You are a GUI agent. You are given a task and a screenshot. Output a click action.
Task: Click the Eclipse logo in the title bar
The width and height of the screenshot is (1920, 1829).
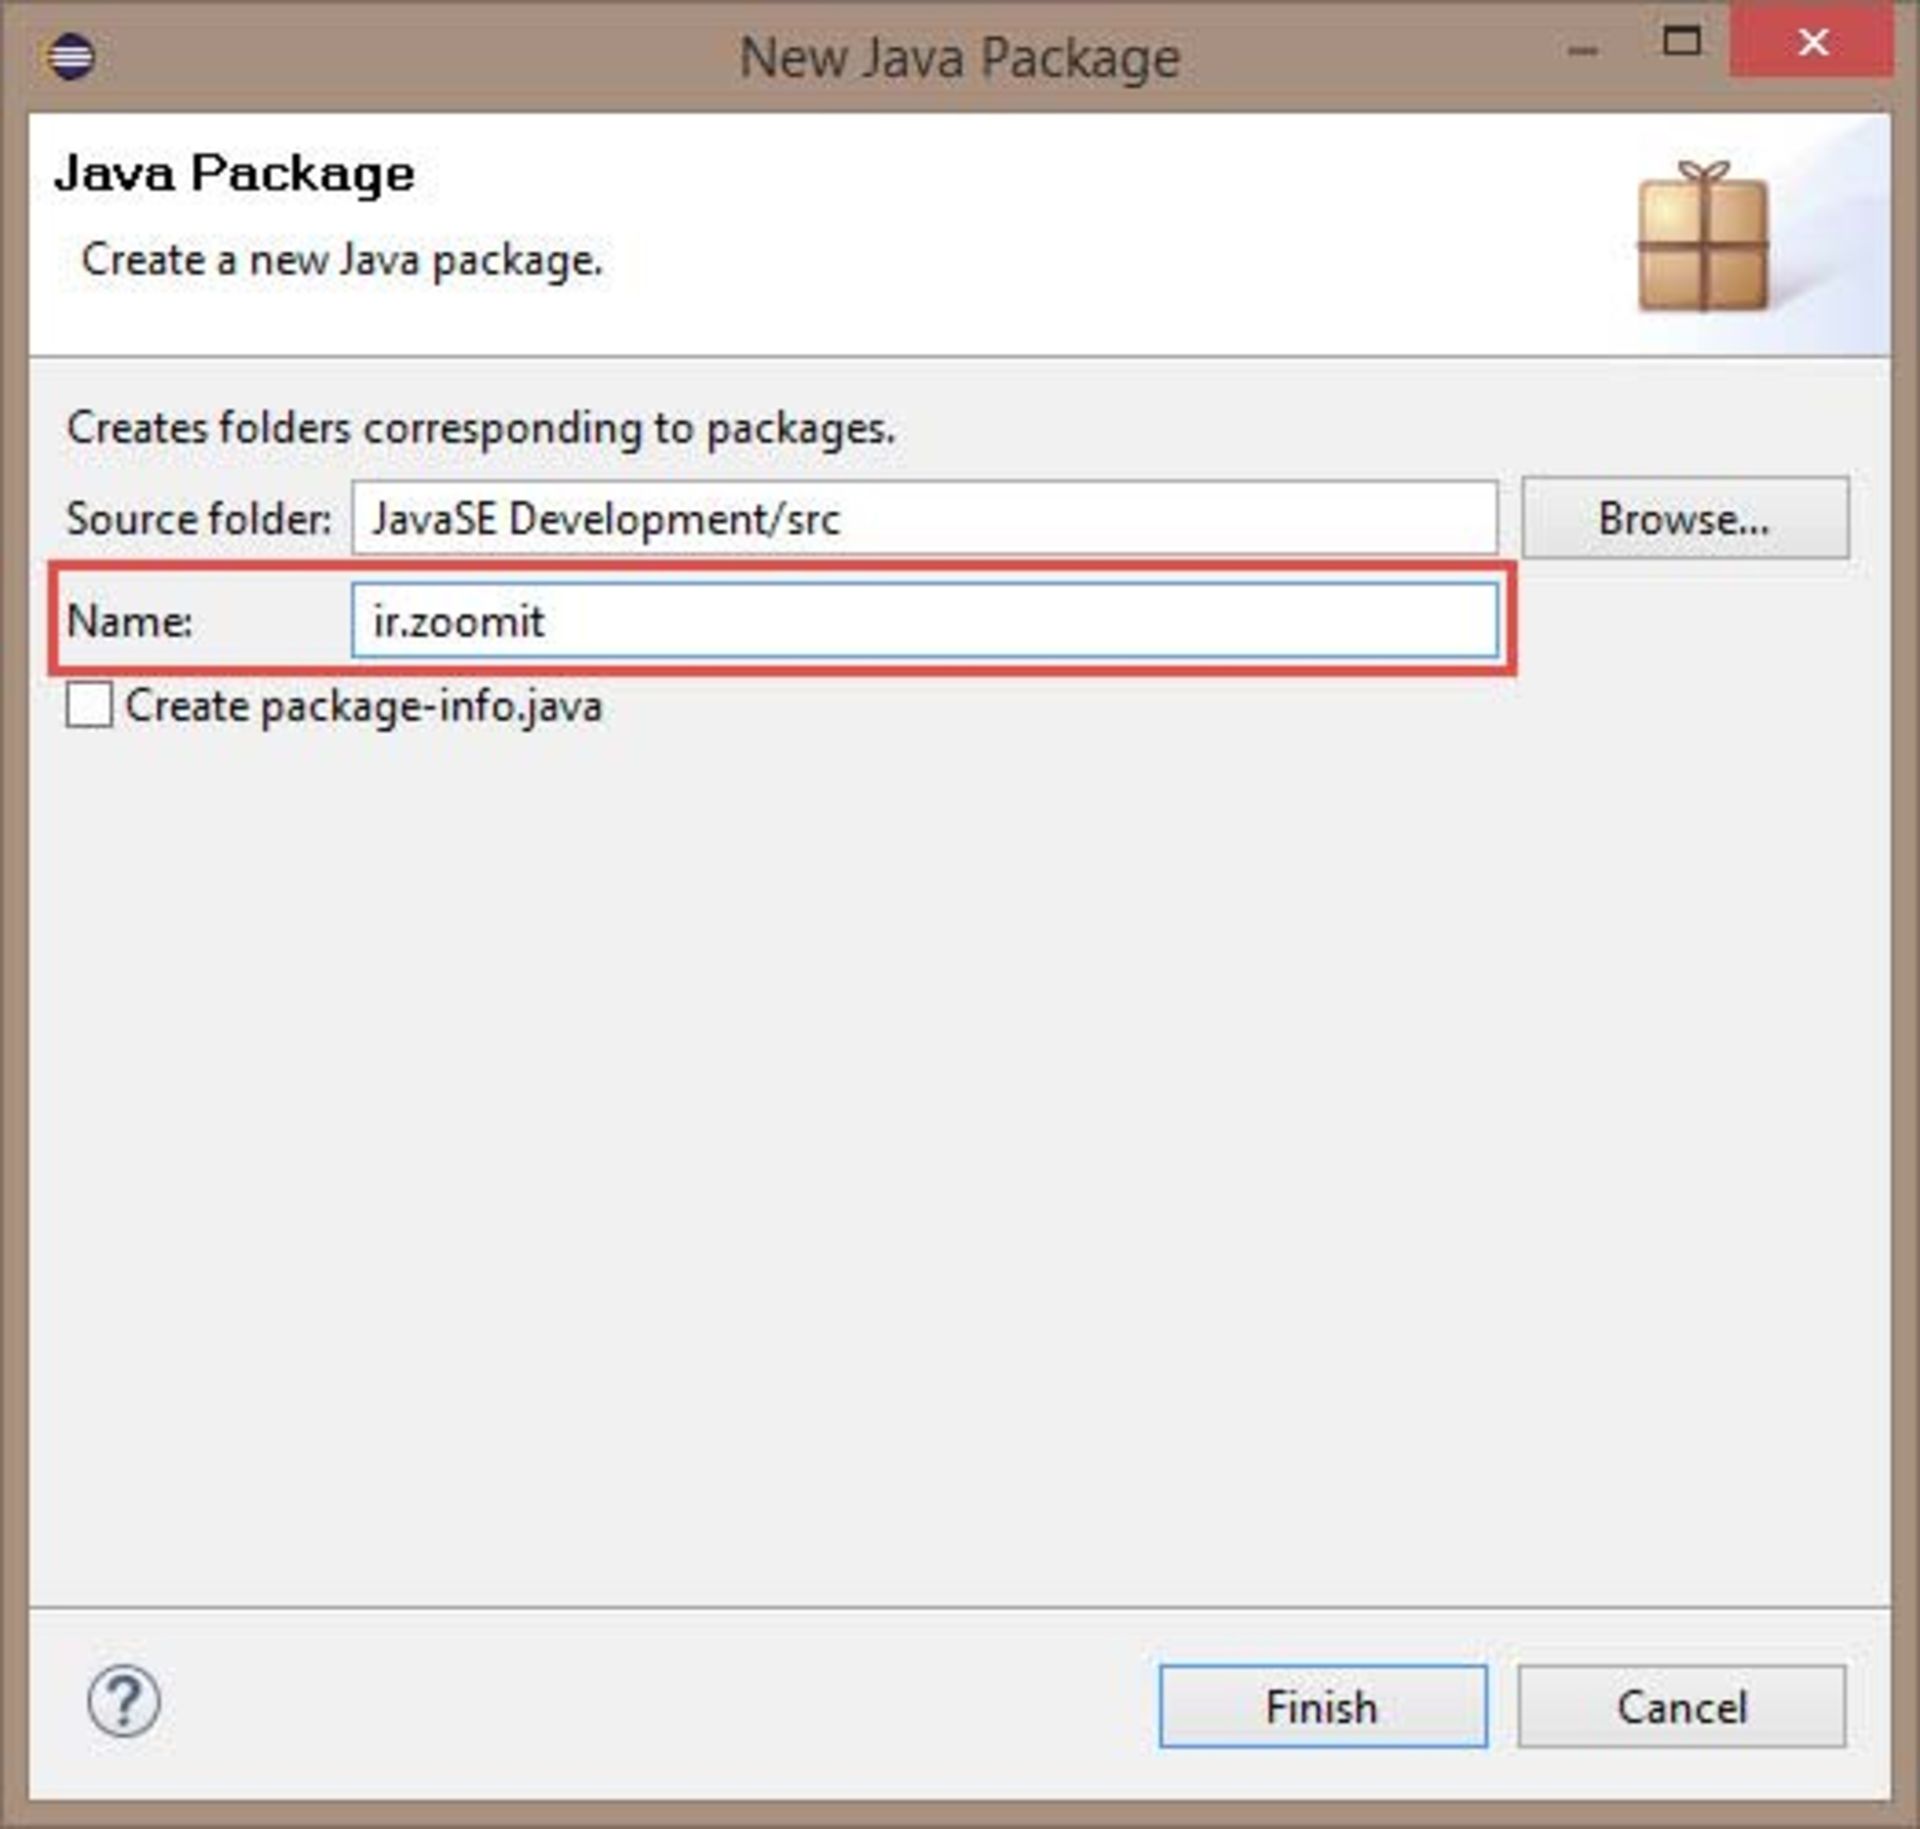coord(71,56)
